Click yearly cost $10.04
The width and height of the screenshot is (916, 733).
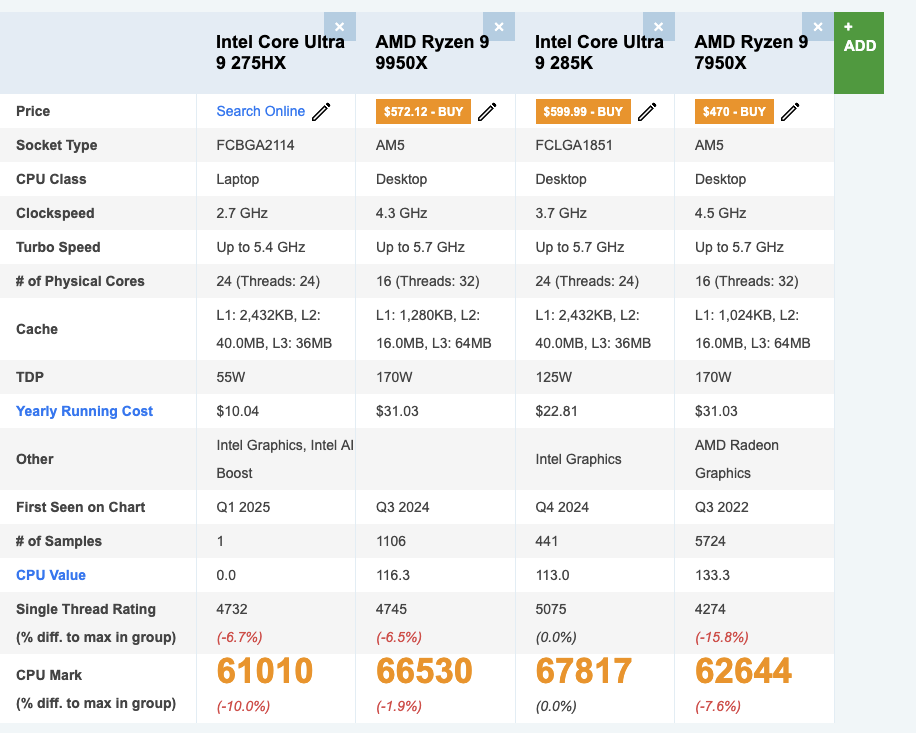coord(237,411)
